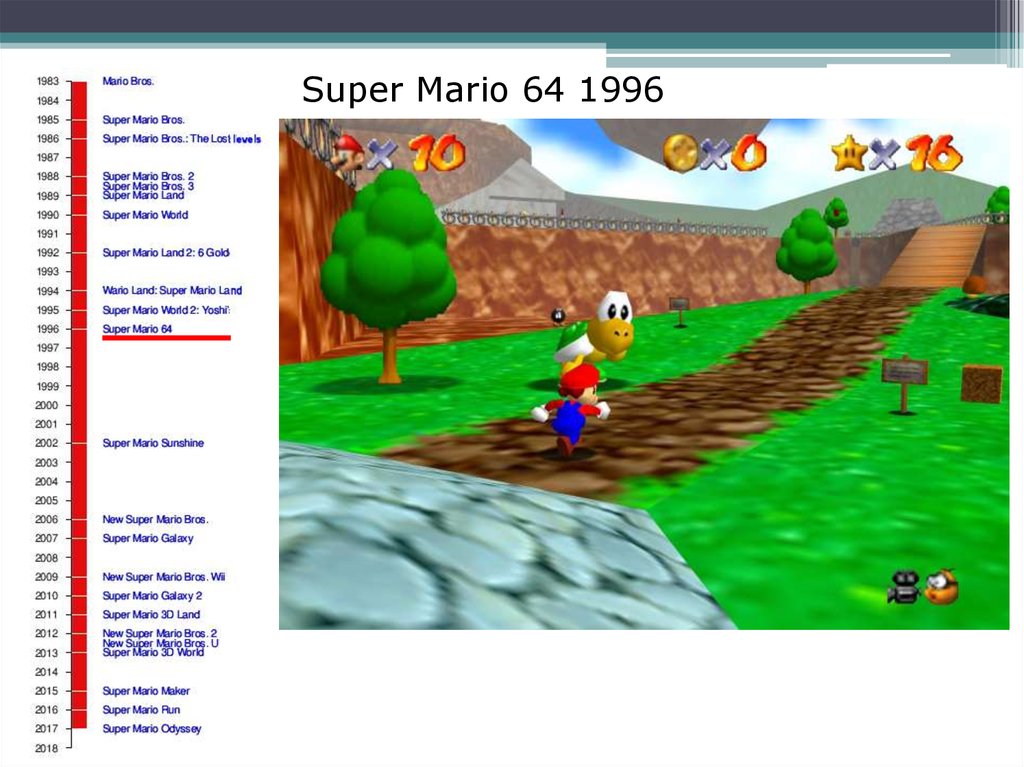Open Super Mario World 2: Yoshi's entry
Screen dimensions: 1024x767
166,310
